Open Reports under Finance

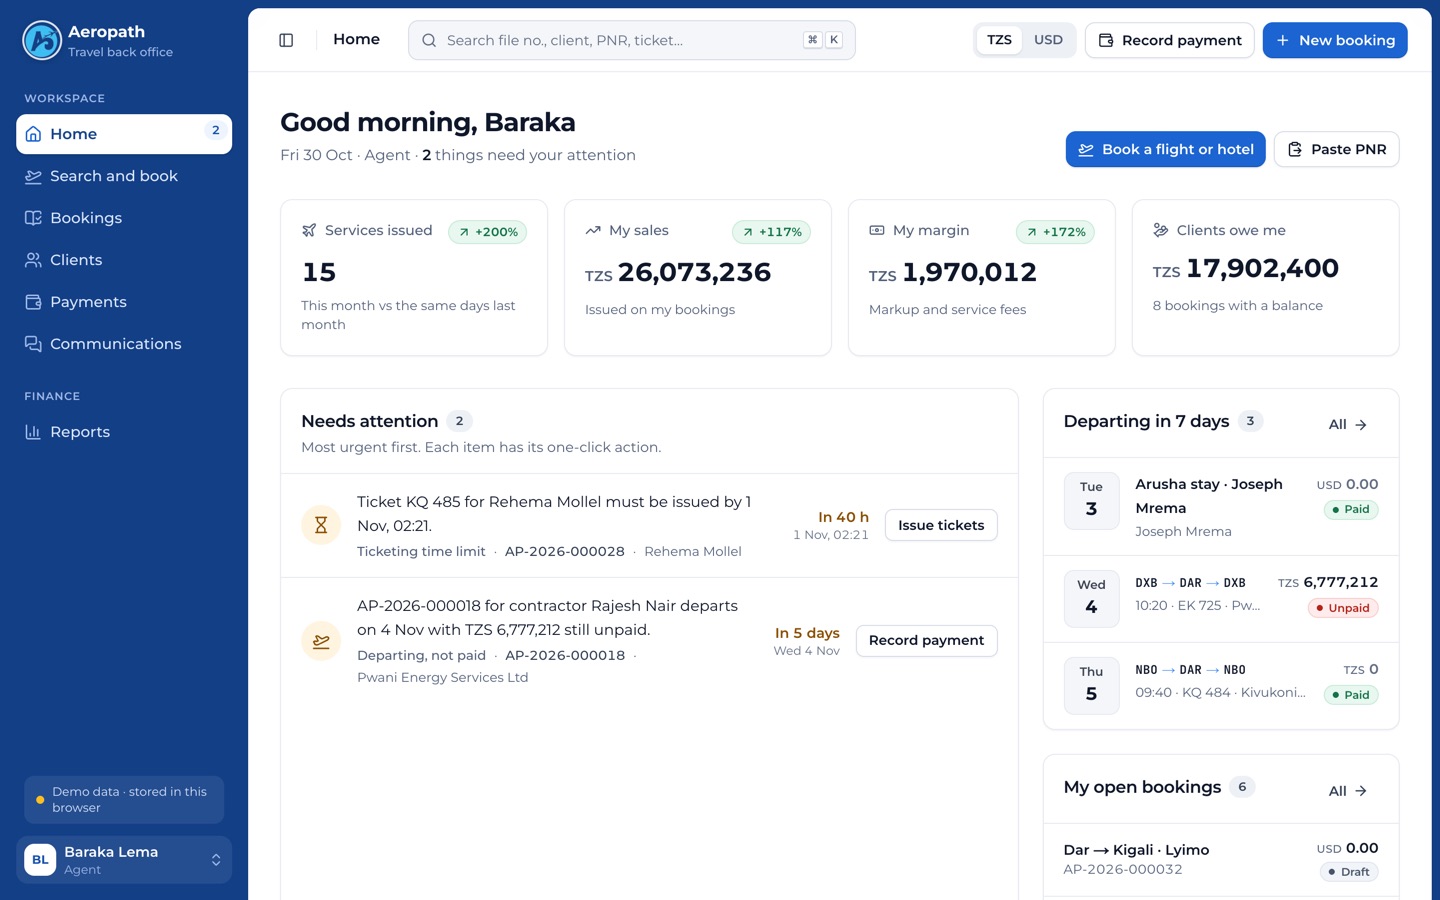124,432
